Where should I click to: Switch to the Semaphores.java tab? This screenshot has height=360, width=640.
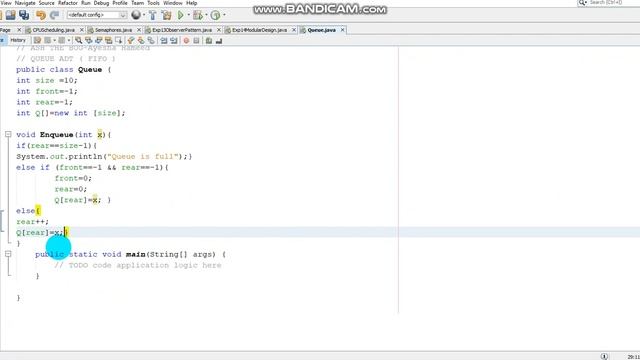[x=113, y=30]
